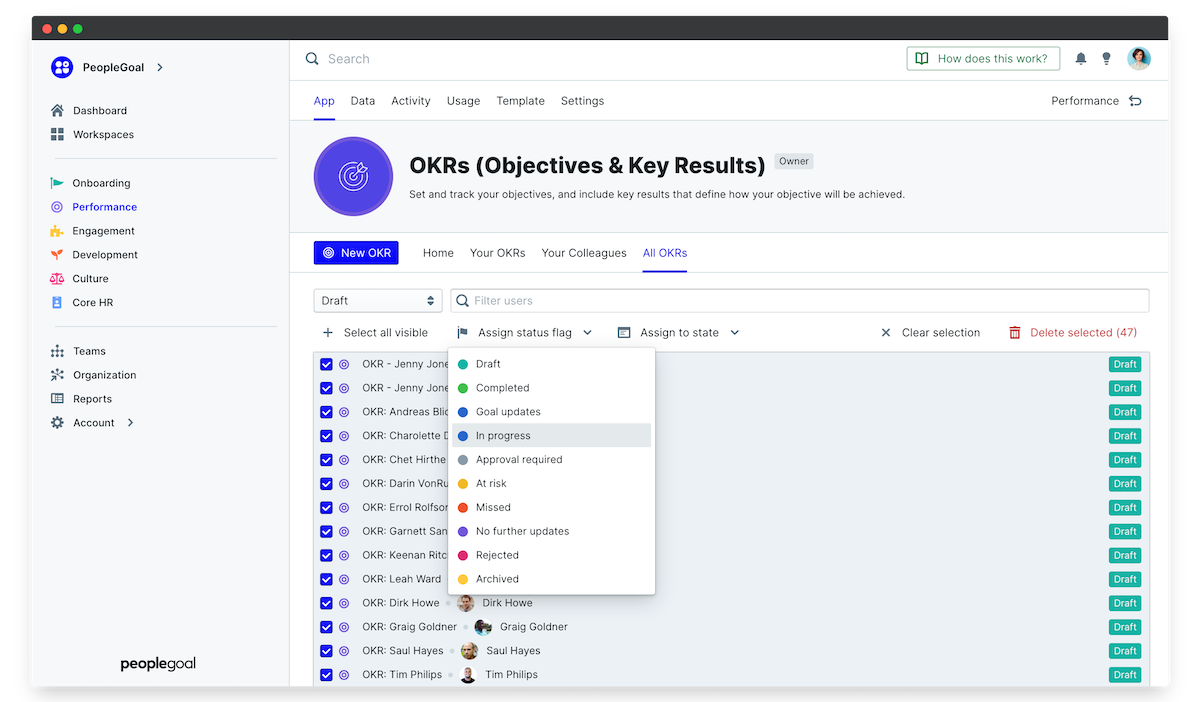Select Approval required status flag
This screenshot has height=702, width=1200.
[x=551, y=460]
